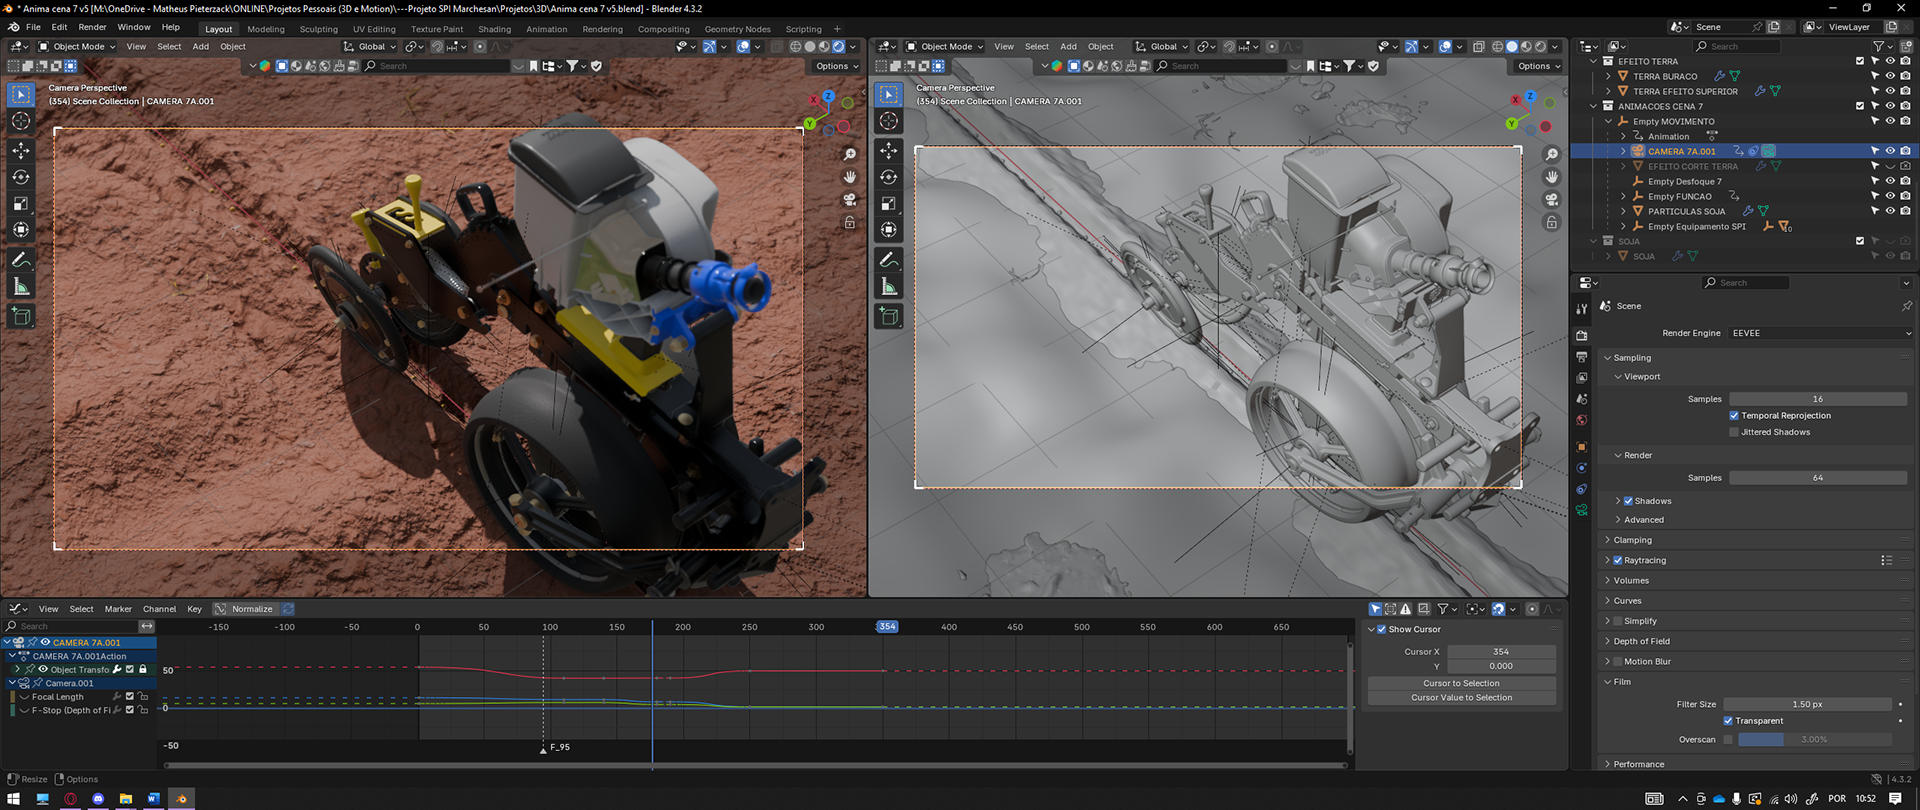Click the Cursor to Selection button
Viewport: 1920px width, 810px height.
click(x=1461, y=683)
